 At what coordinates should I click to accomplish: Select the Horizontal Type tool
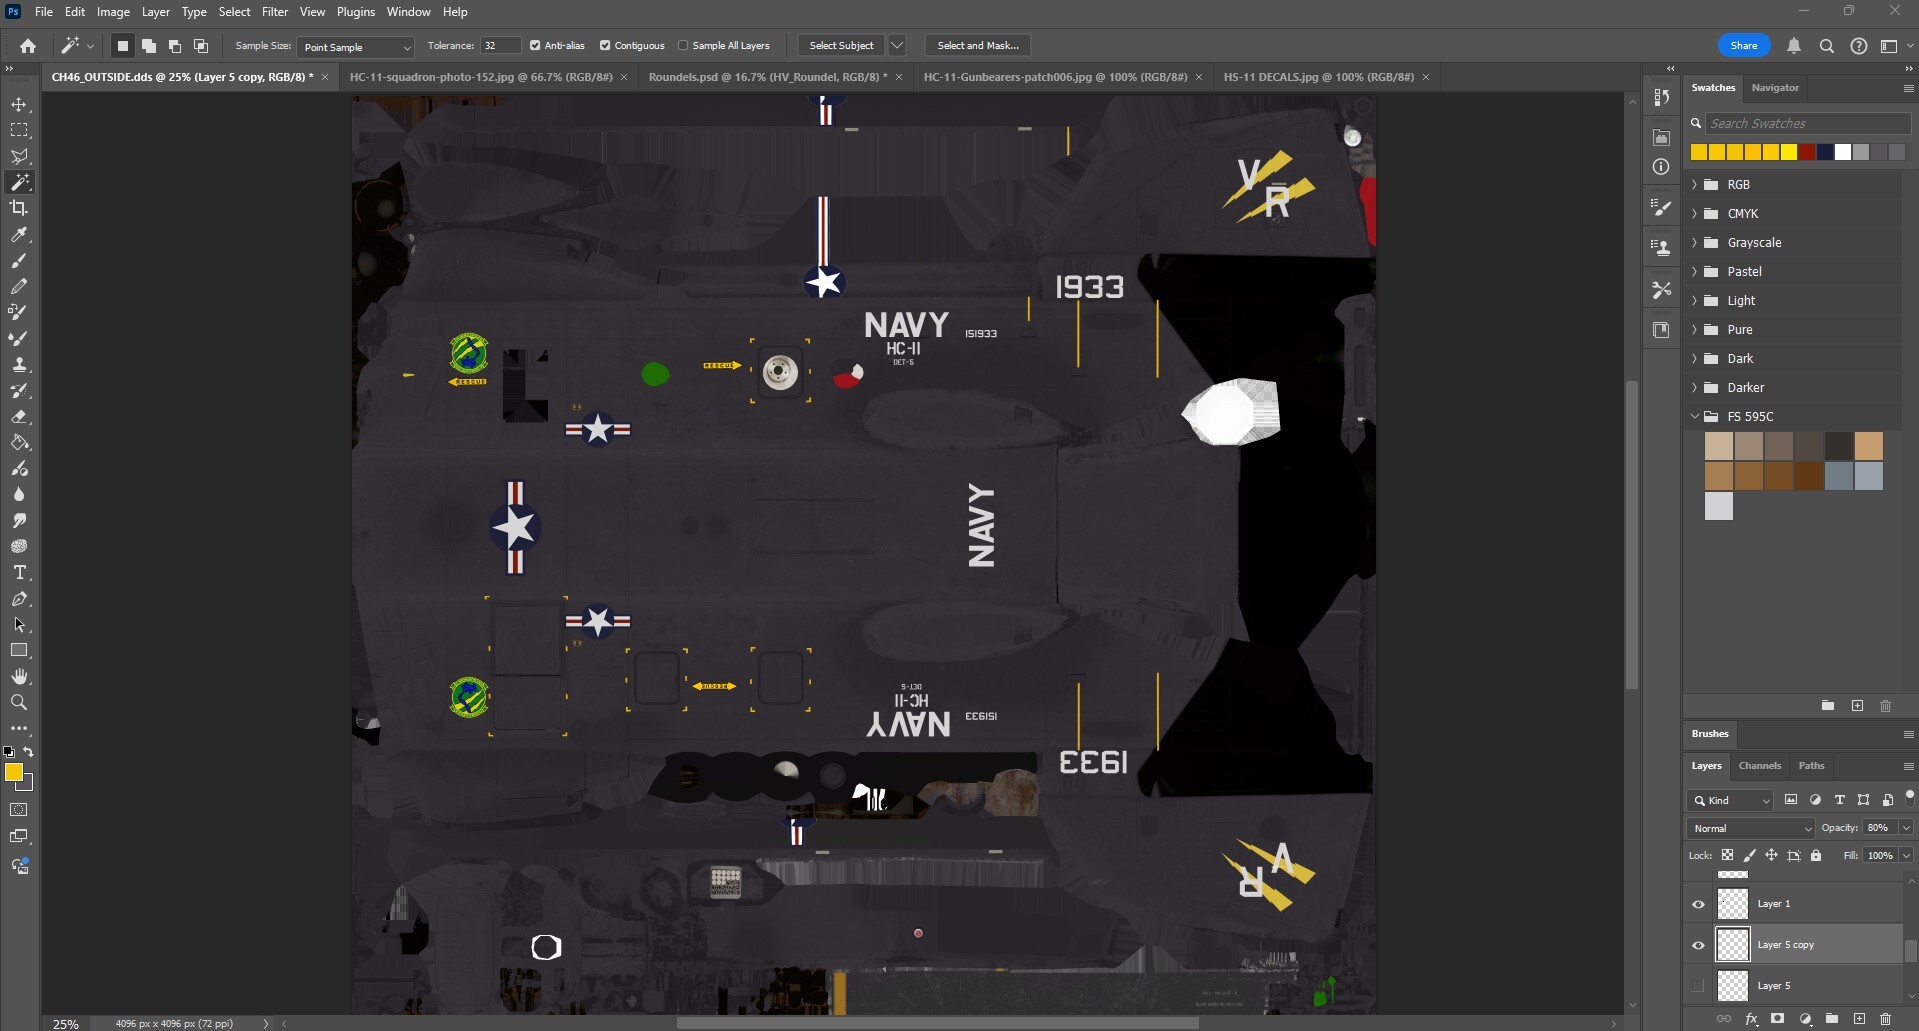[x=19, y=573]
